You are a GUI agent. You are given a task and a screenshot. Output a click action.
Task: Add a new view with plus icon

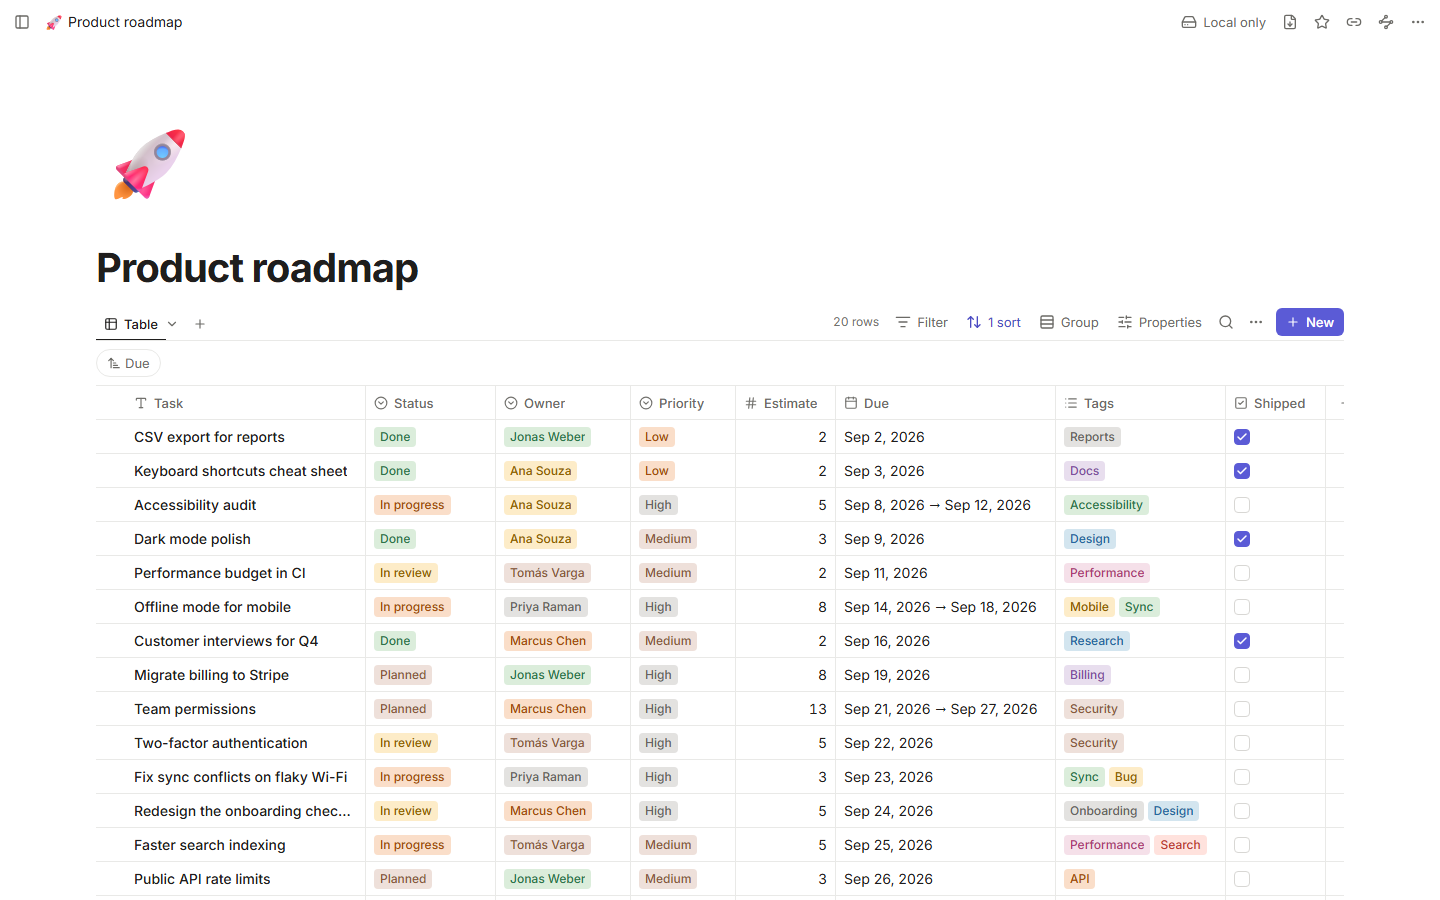(200, 324)
